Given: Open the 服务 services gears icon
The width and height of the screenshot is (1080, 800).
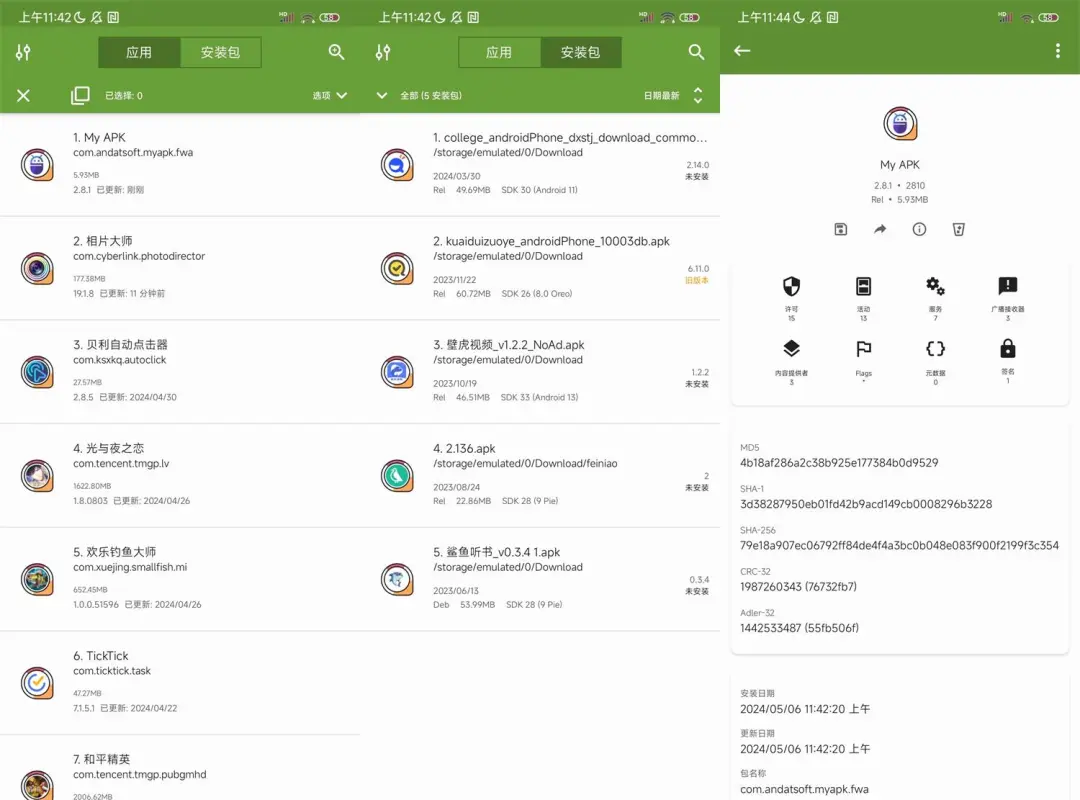Looking at the screenshot, I should pos(935,287).
